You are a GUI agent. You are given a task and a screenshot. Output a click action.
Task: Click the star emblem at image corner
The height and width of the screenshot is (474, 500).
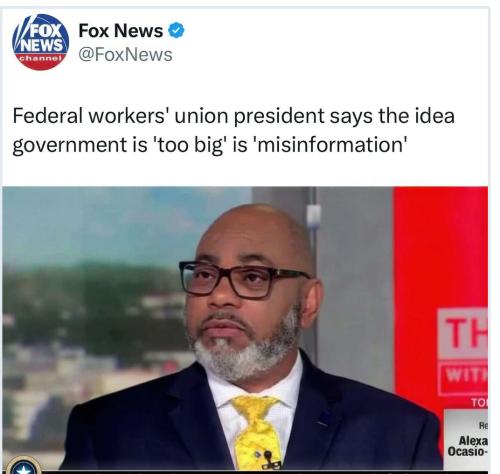(x=24, y=465)
